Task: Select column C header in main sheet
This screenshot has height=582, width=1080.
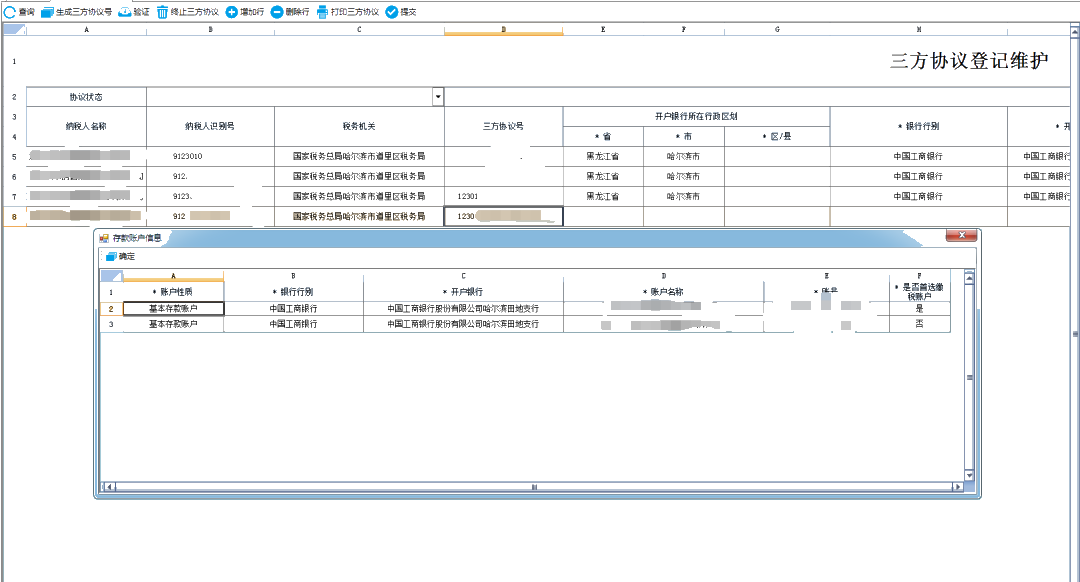Action: click(x=359, y=30)
